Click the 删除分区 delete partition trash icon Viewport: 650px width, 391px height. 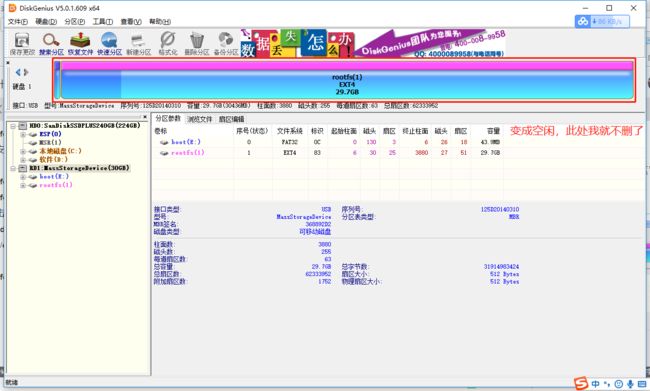pyautogui.click(x=196, y=44)
